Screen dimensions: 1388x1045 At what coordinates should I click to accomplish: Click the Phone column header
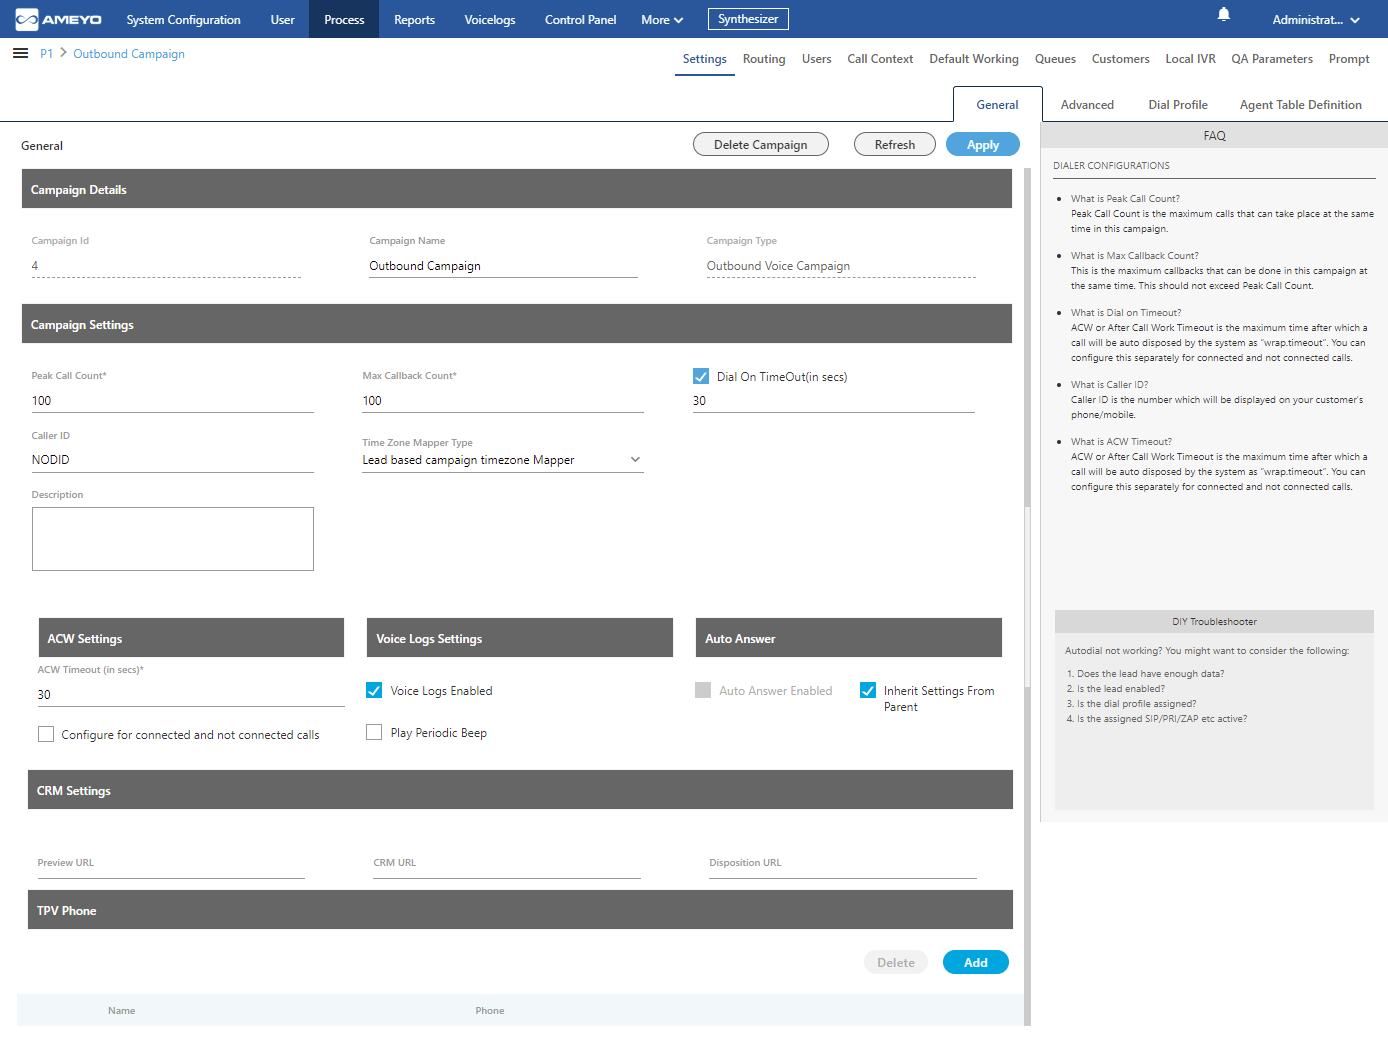(x=489, y=1011)
